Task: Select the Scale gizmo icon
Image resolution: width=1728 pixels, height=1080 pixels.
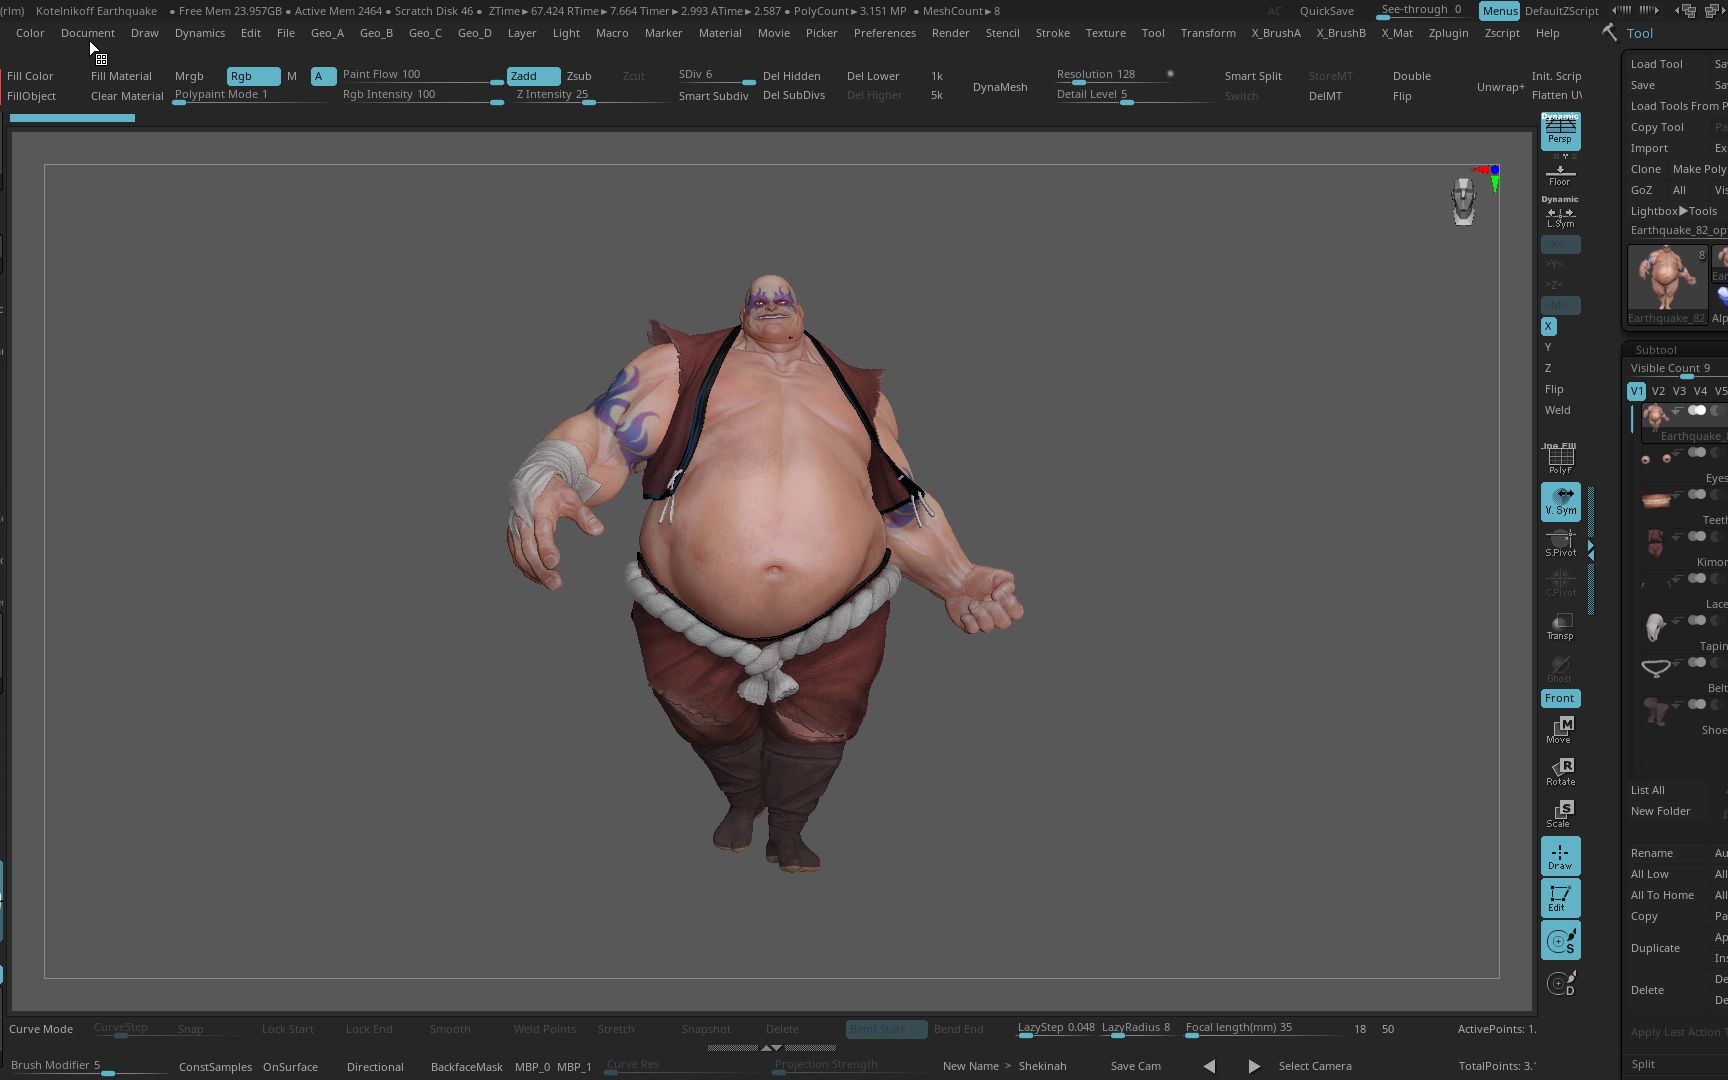Action: pyautogui.click(x=1560, y=814)
